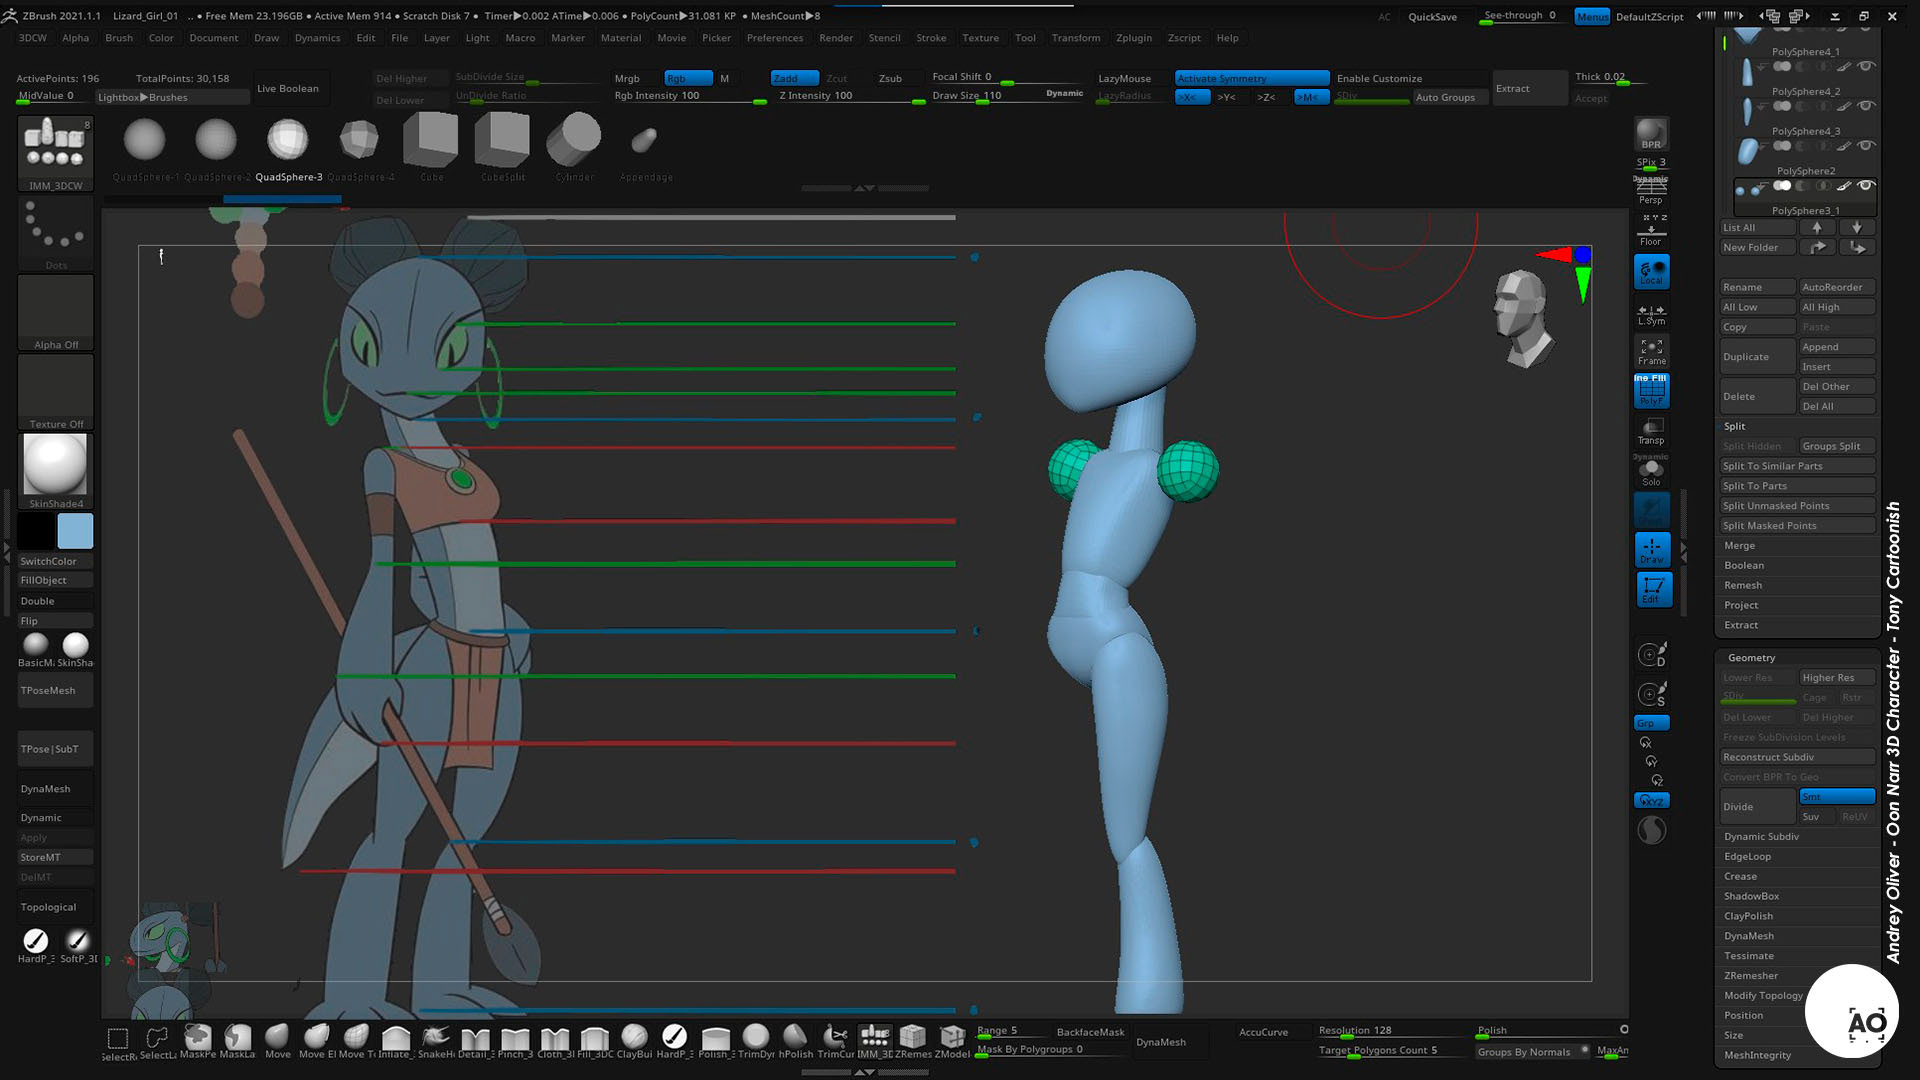Expand the DynaMesh section in Geometry
This screenshot has height=1080, width=1920.
(1748, 937)
